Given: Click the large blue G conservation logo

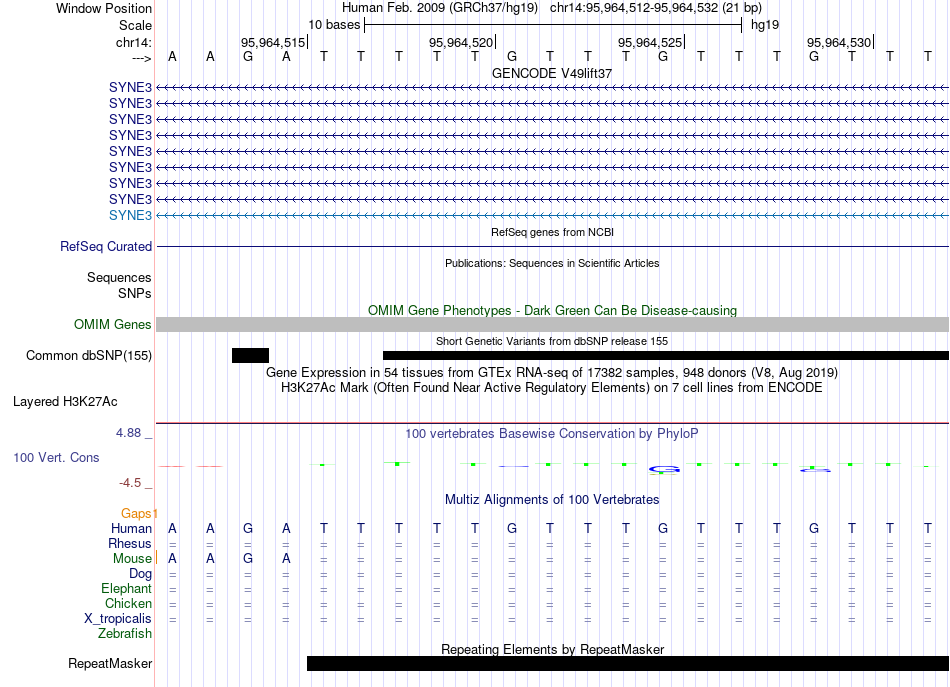Looking at the screenshot, I should click(664, 470).
